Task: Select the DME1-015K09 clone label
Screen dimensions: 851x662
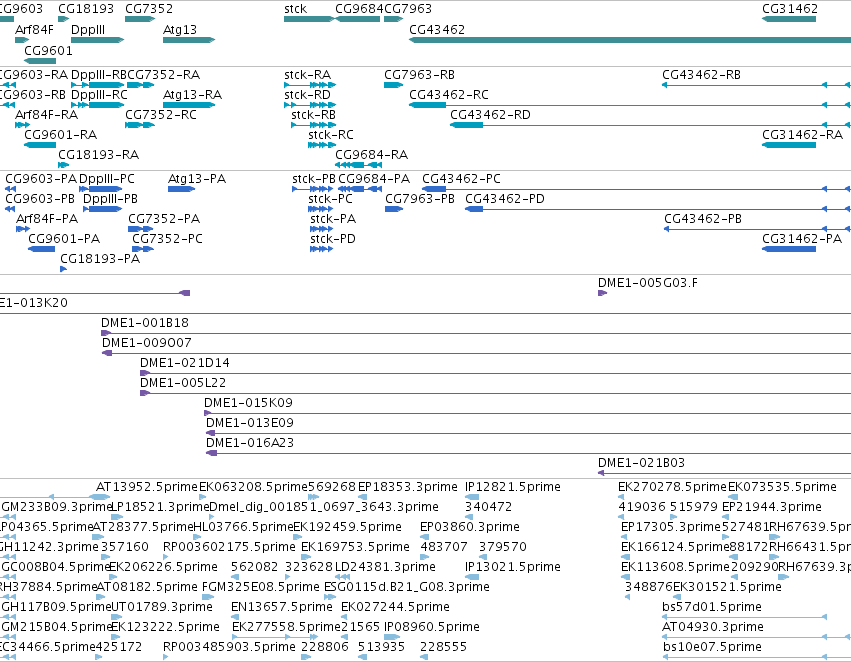Action: (x=248, y=403)
